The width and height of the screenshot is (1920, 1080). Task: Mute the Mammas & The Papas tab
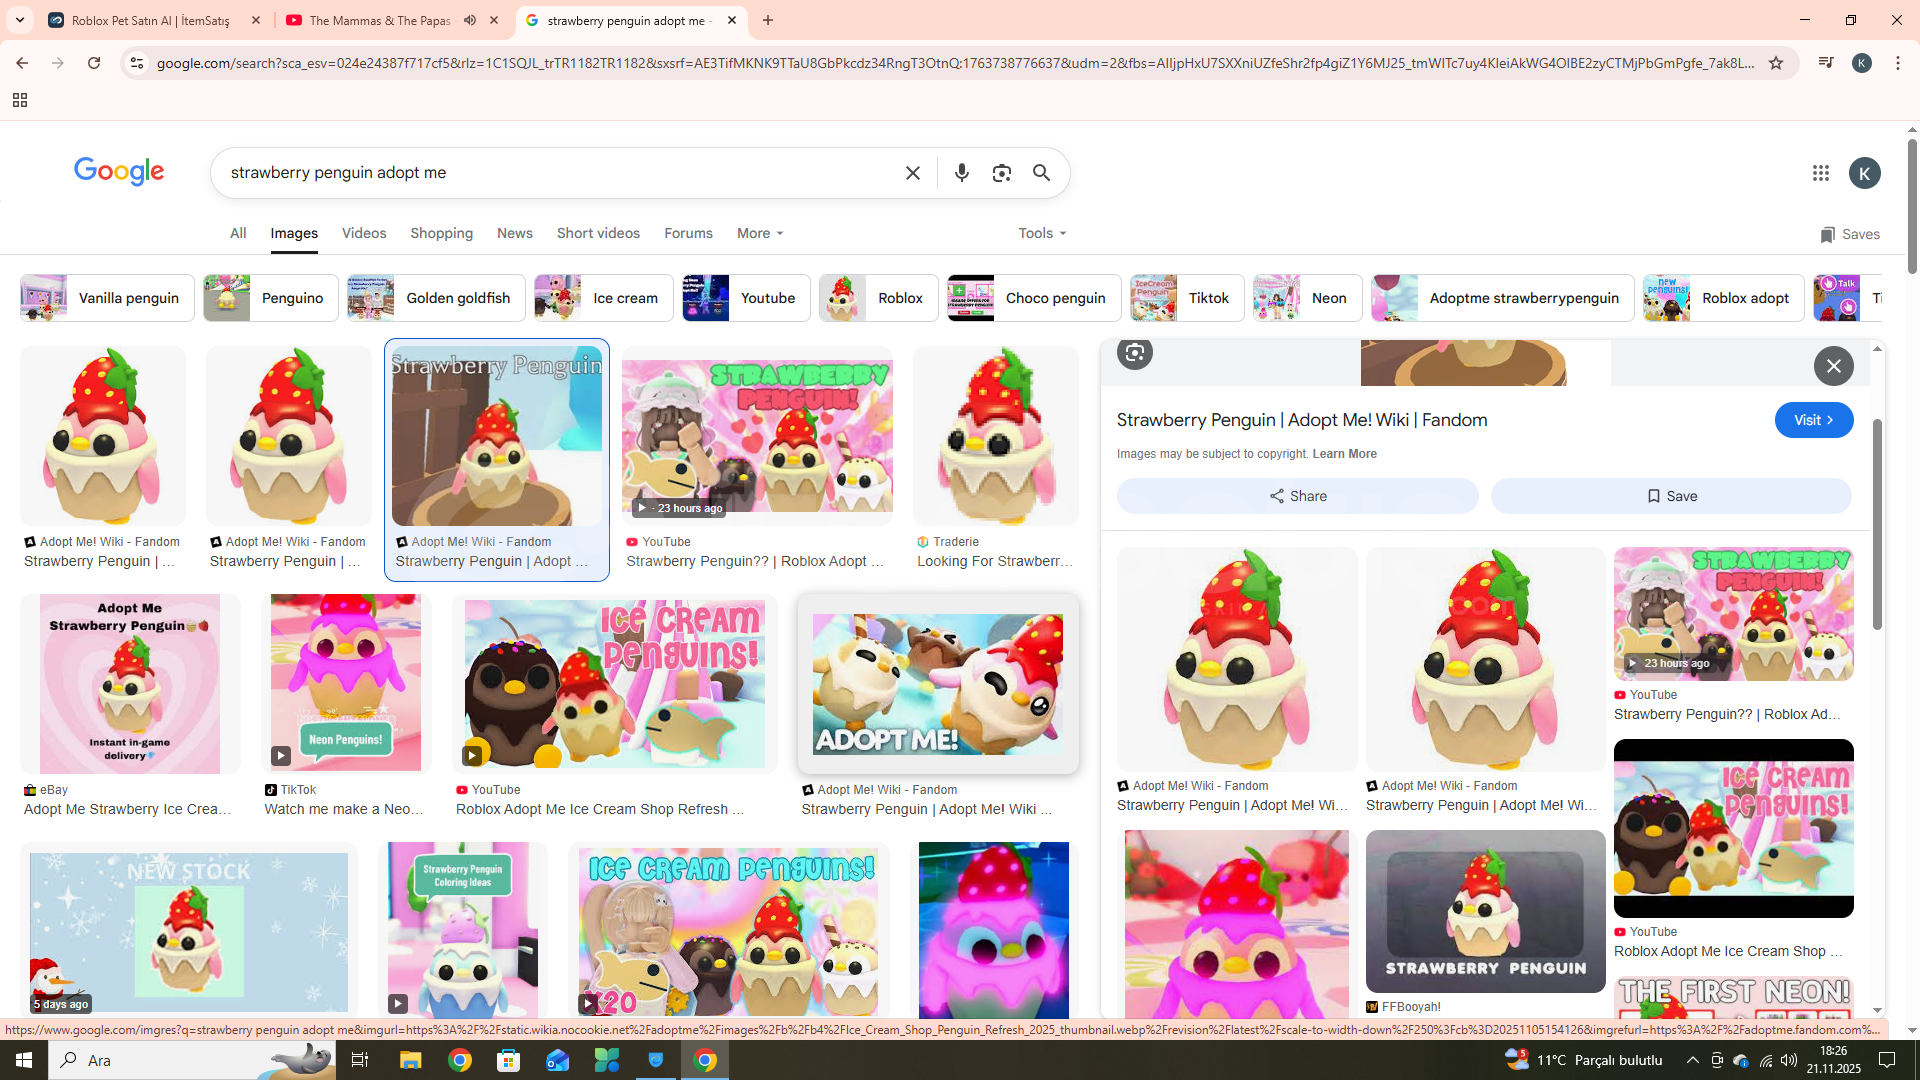[470, 20]
